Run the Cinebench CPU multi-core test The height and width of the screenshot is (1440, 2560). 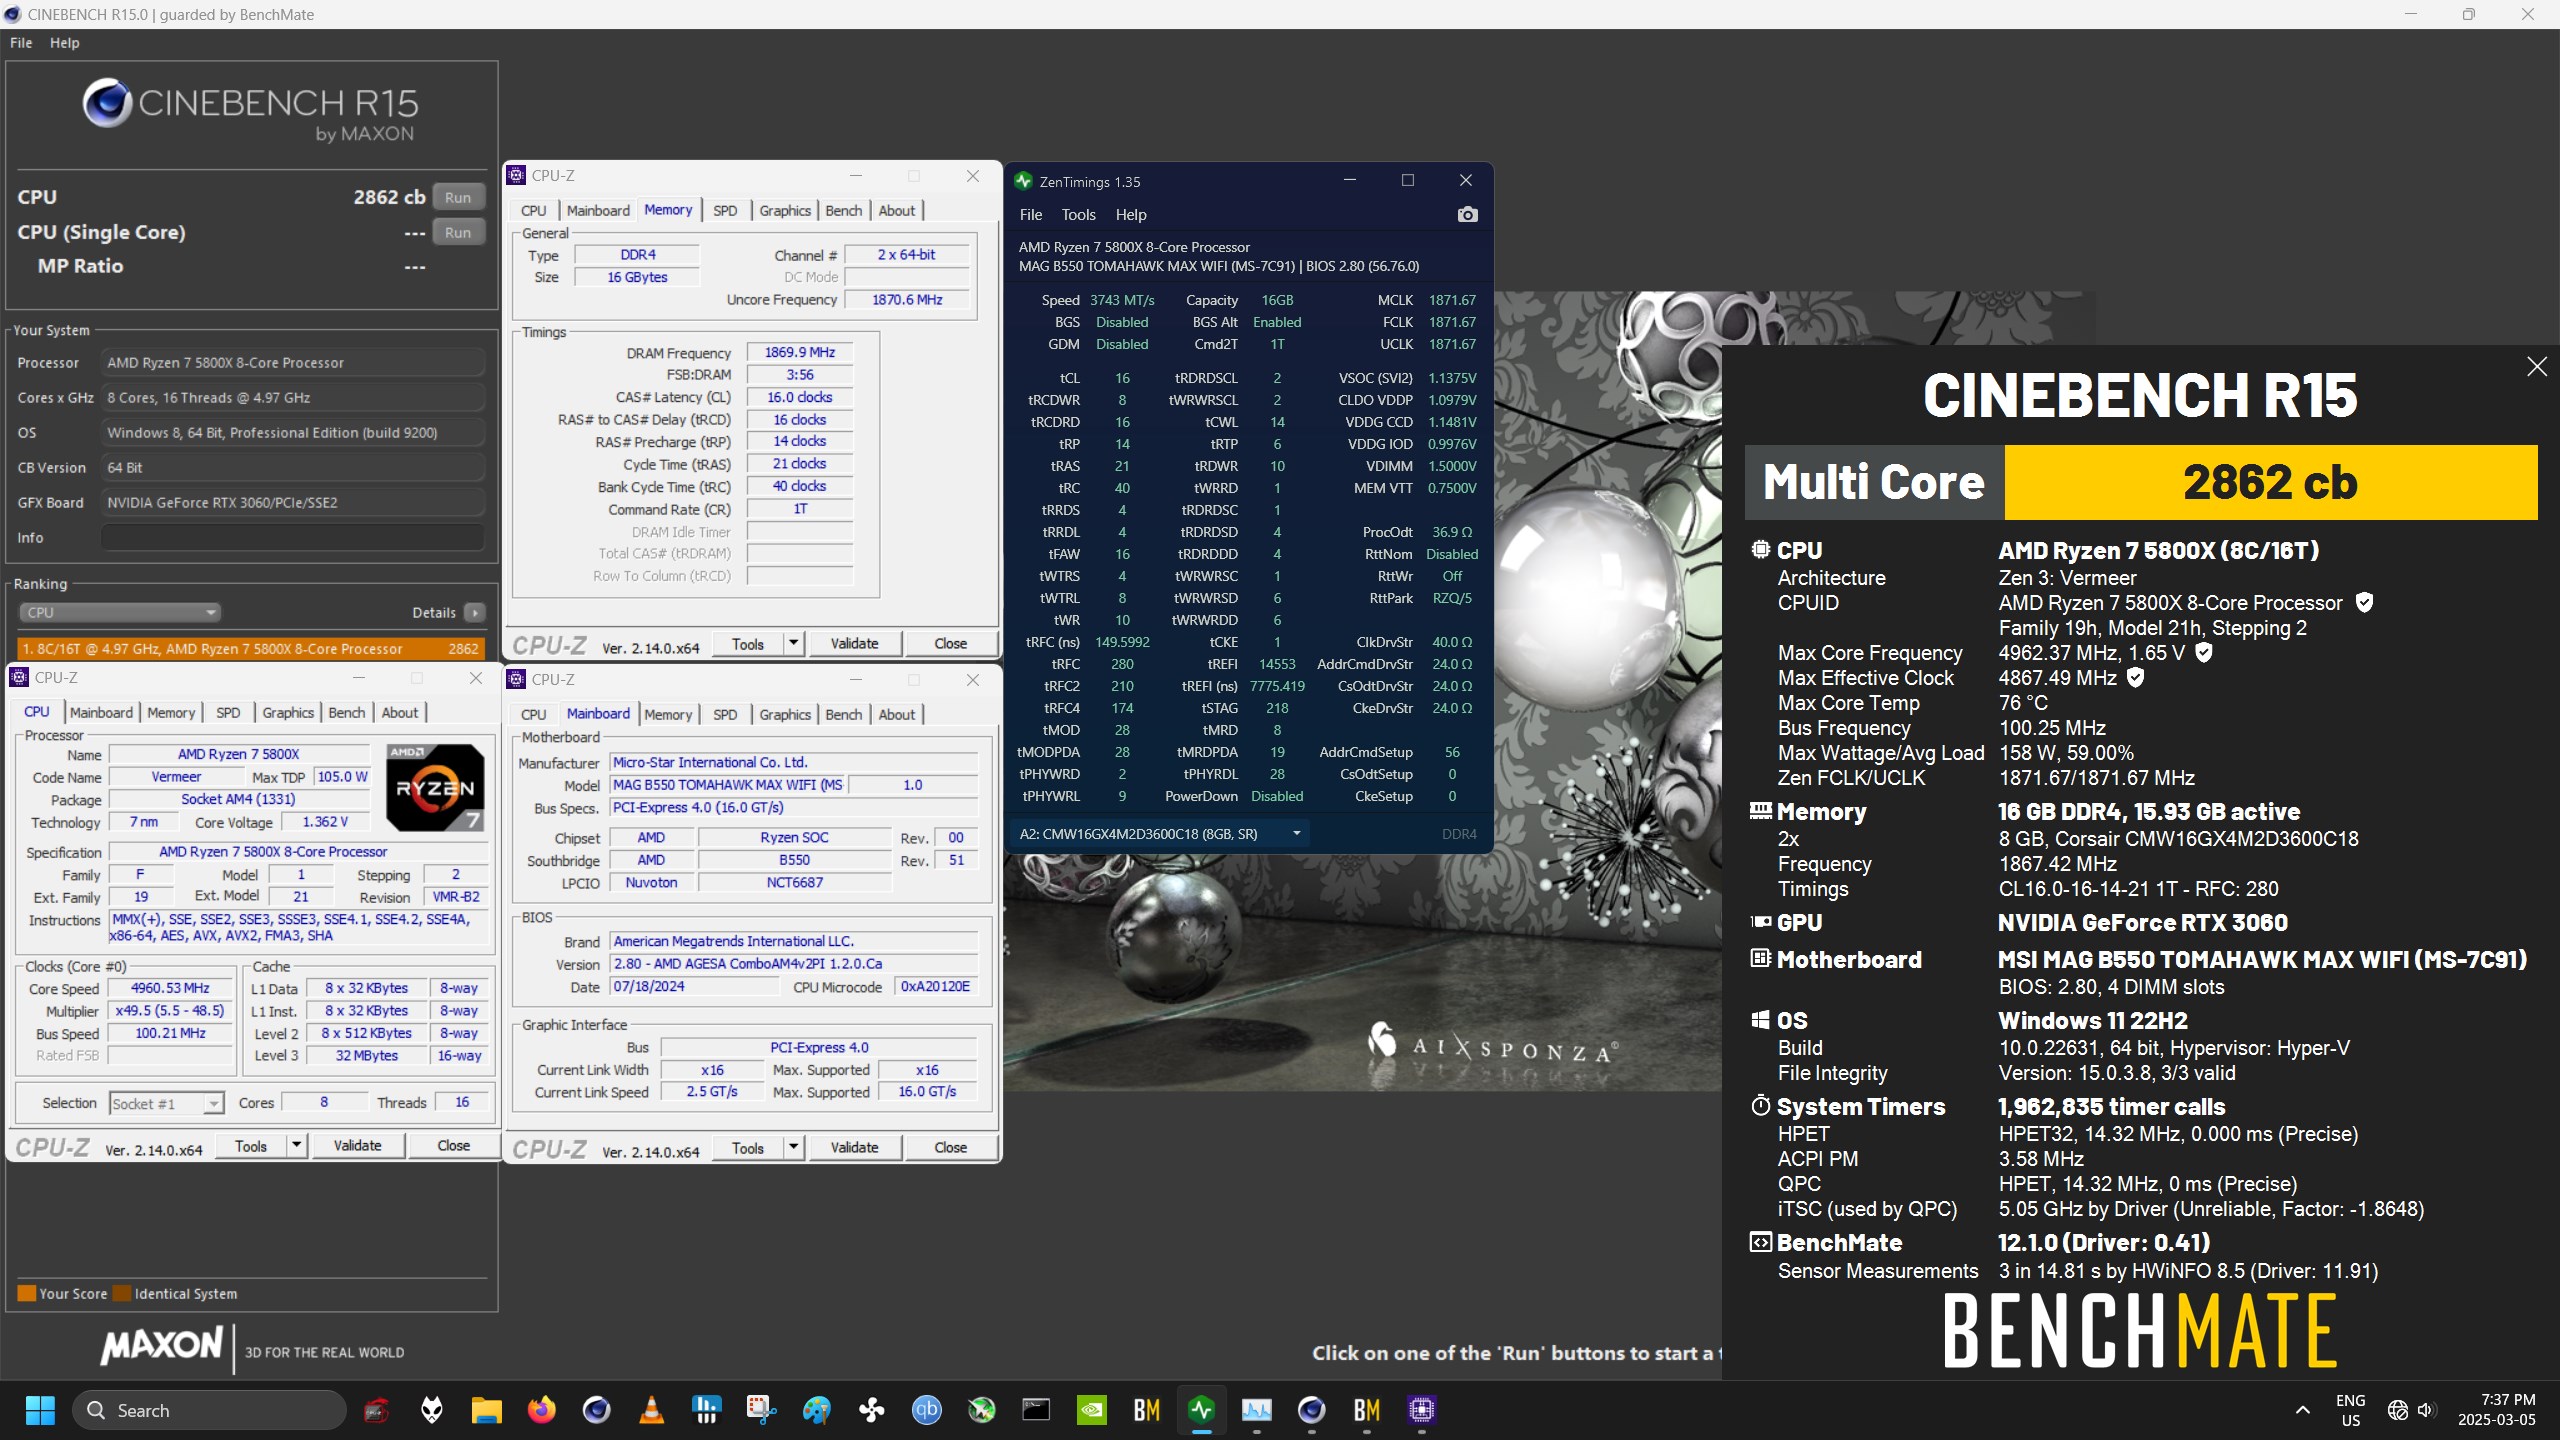click(458, 197)
